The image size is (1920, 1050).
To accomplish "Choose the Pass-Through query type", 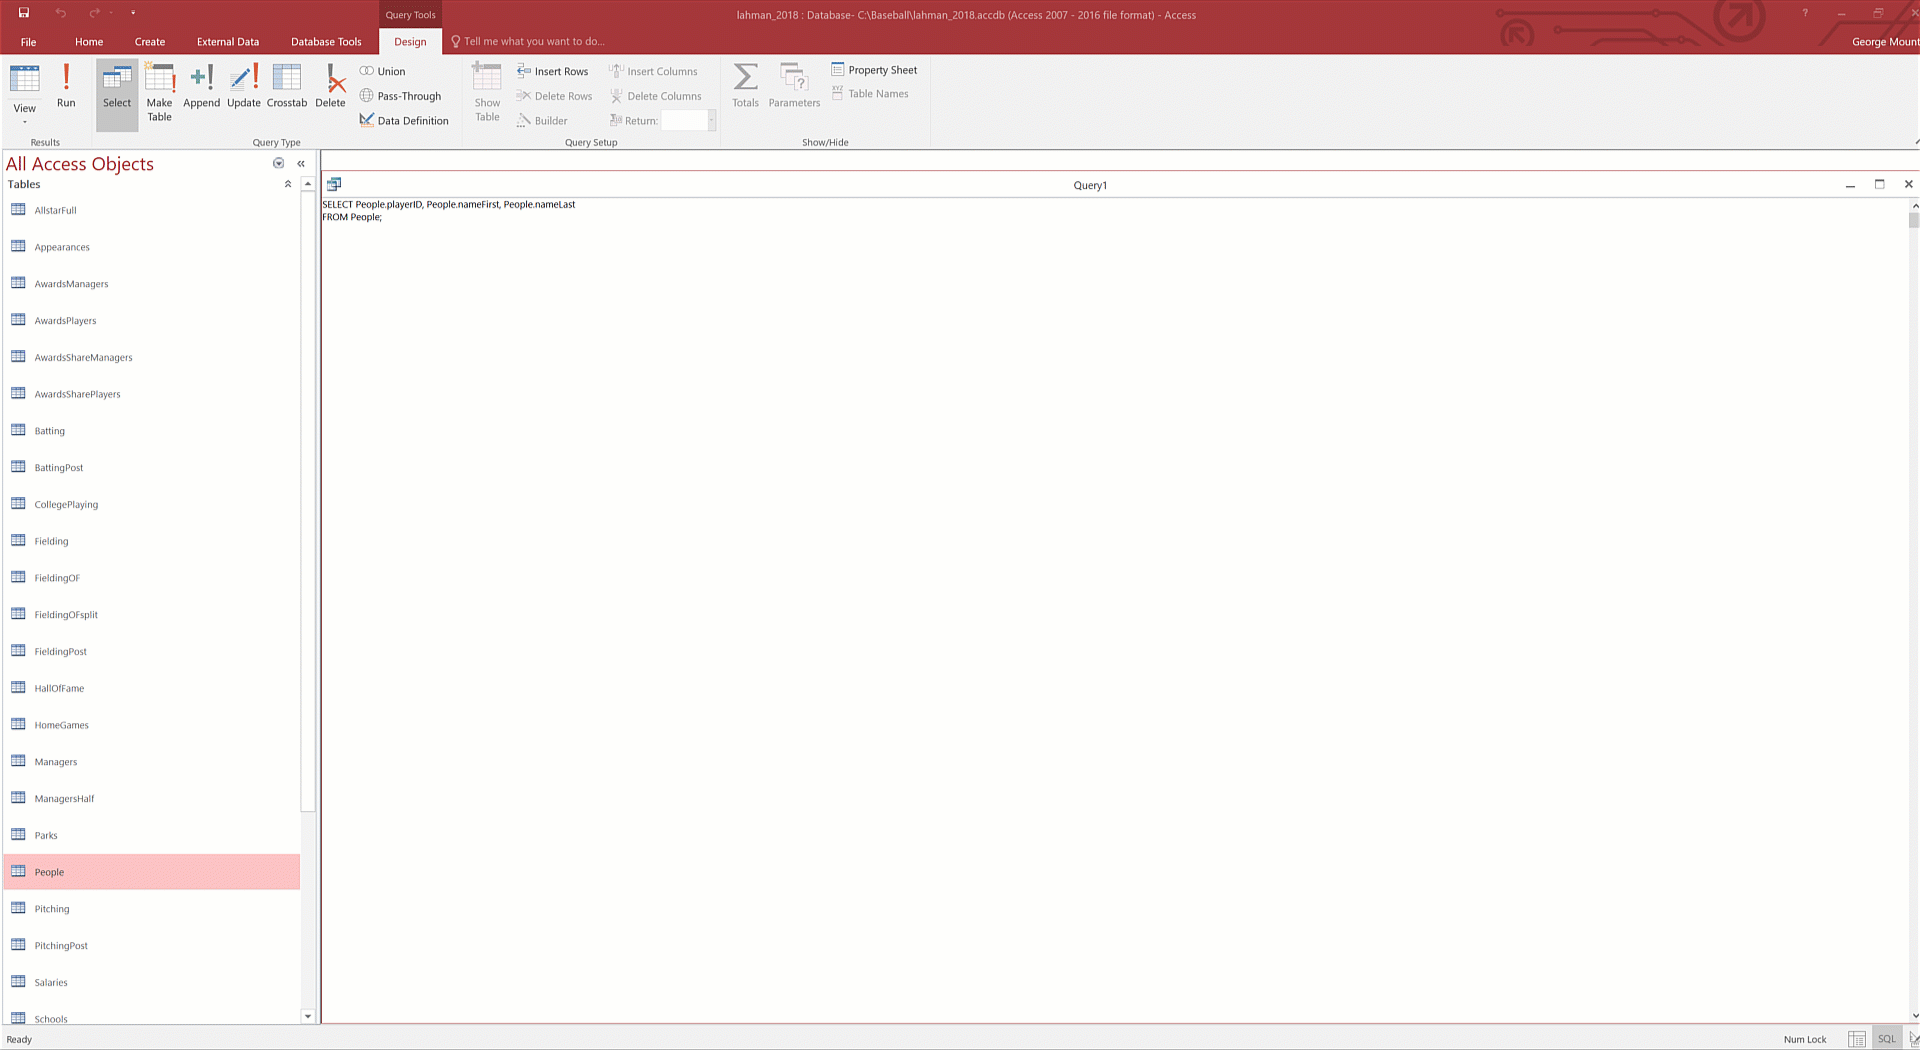I will tap(400, 96).
